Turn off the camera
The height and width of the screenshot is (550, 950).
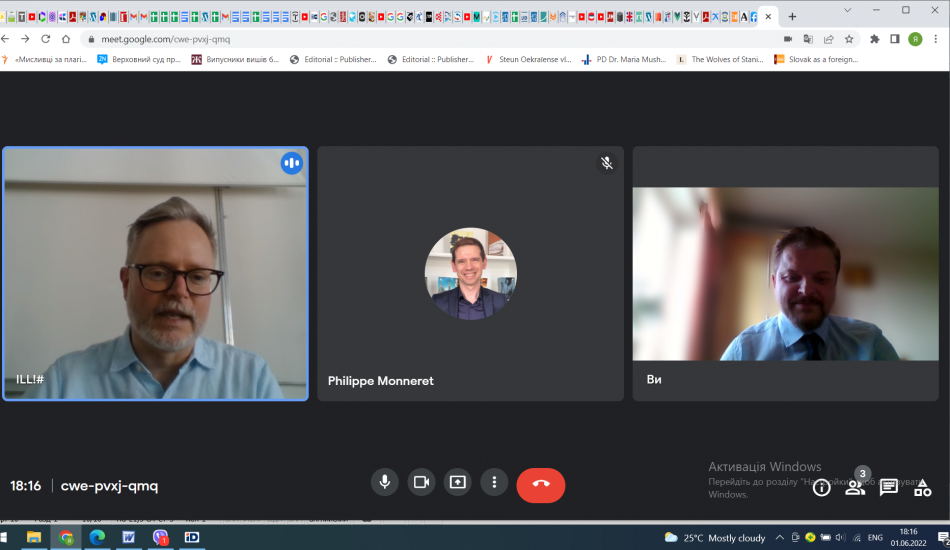click(421, 483)
